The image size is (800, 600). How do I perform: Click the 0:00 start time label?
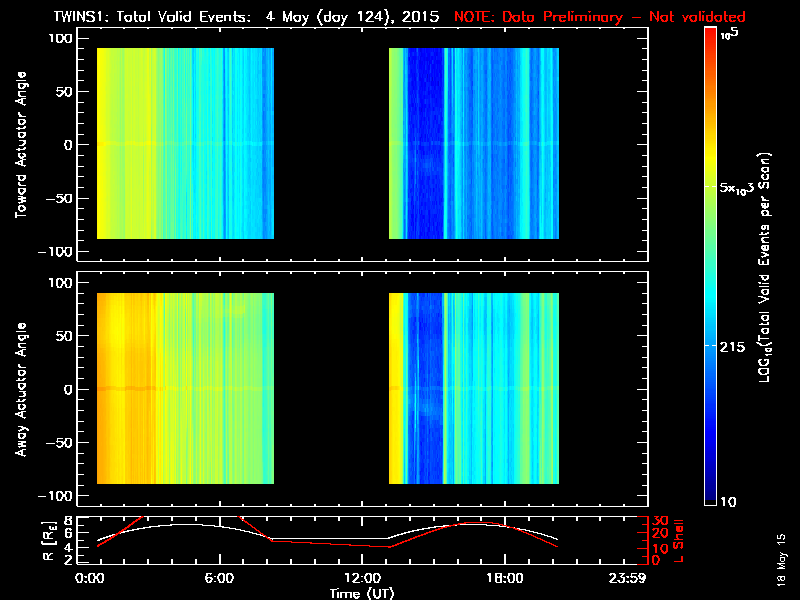pyautogui.click(x=90, y=578)
